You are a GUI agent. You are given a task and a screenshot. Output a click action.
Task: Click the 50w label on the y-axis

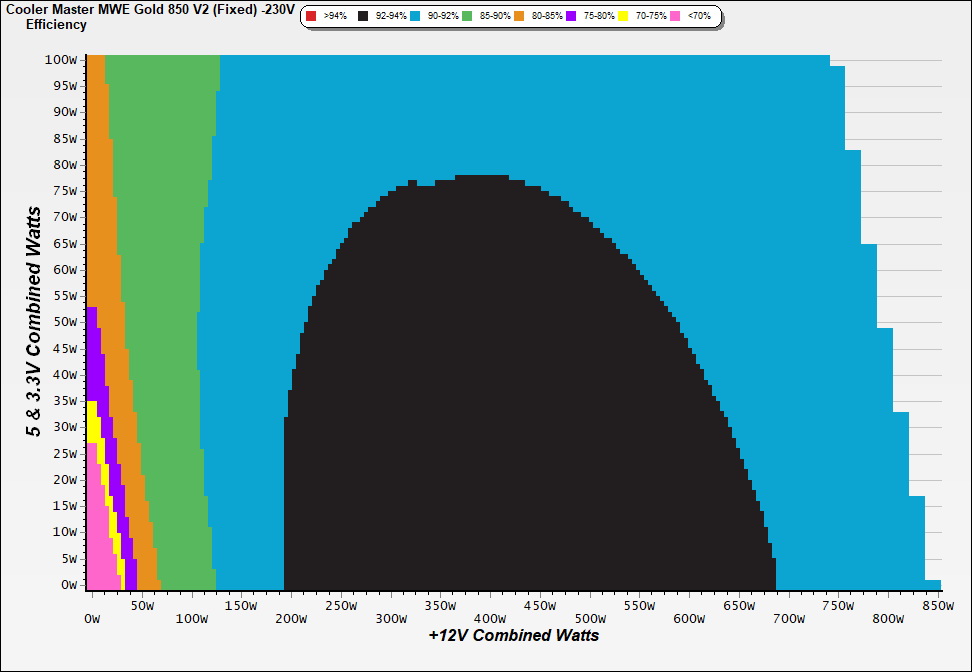tap(63, 322)
